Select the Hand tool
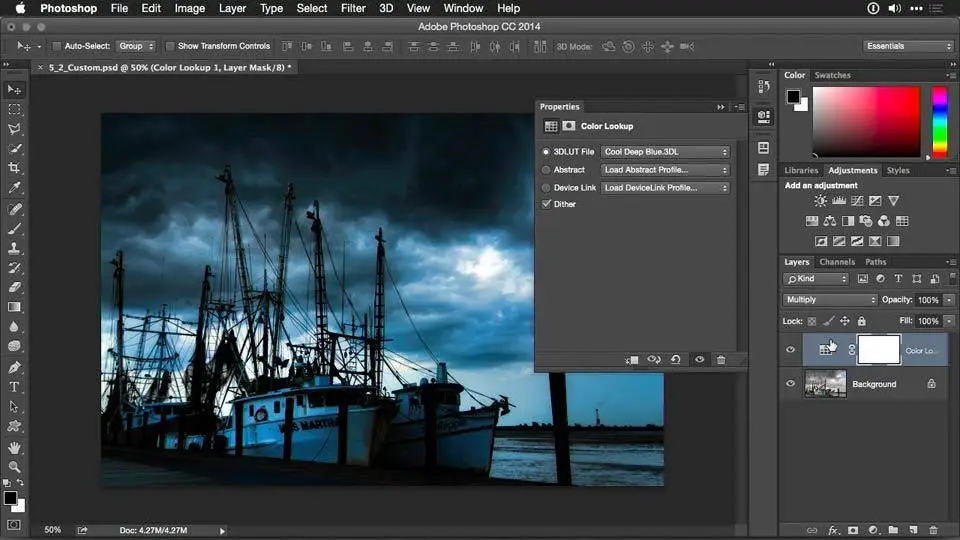The width and height of the screenshot is (960, 540). coord(14,446)
